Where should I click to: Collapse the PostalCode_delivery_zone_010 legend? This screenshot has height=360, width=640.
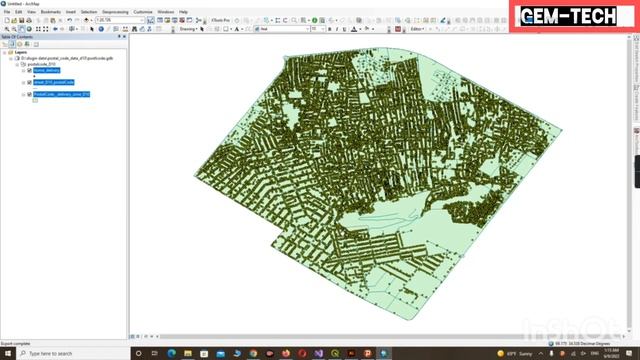(23, 94)
